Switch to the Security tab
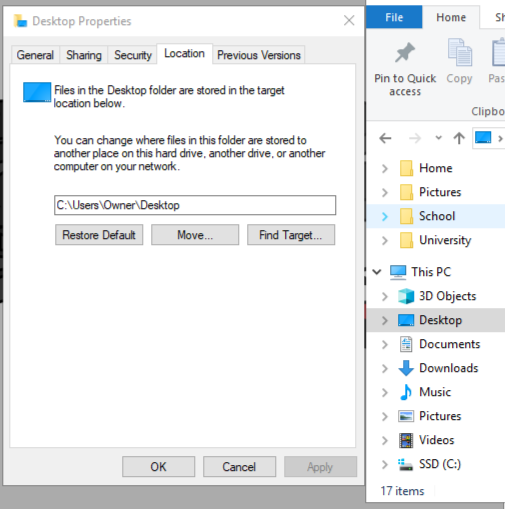 (133, 55)
